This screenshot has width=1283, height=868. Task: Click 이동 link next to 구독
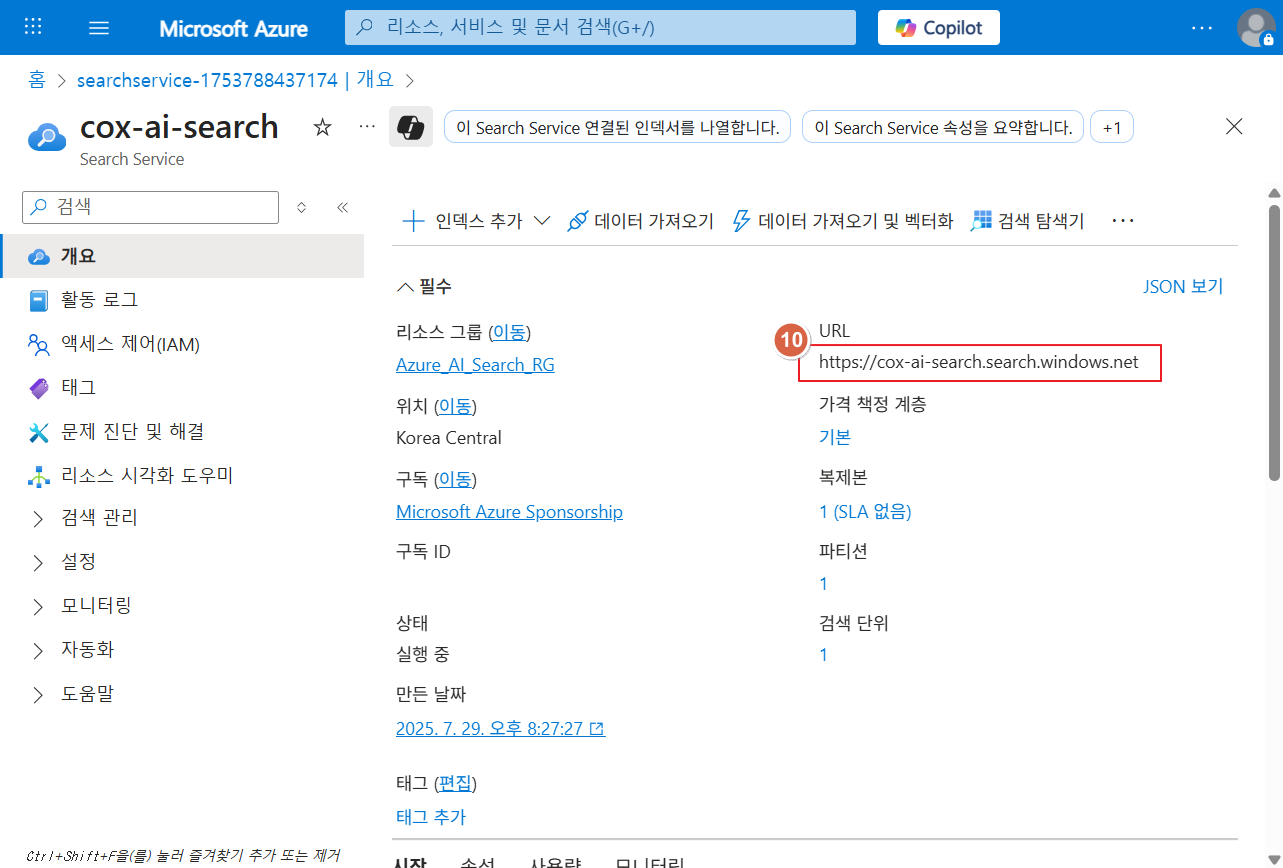(x=455, y=479)
